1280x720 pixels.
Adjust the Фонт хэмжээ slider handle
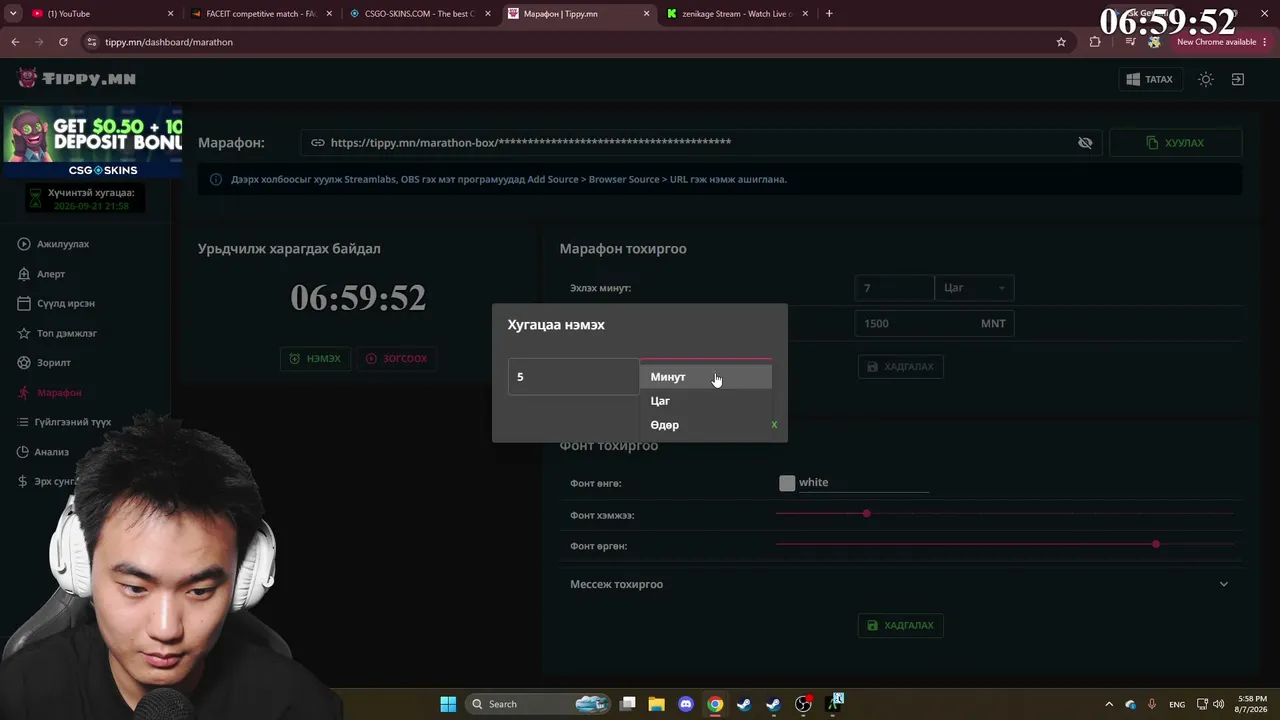pyautogui.click(x=867, y=514)
